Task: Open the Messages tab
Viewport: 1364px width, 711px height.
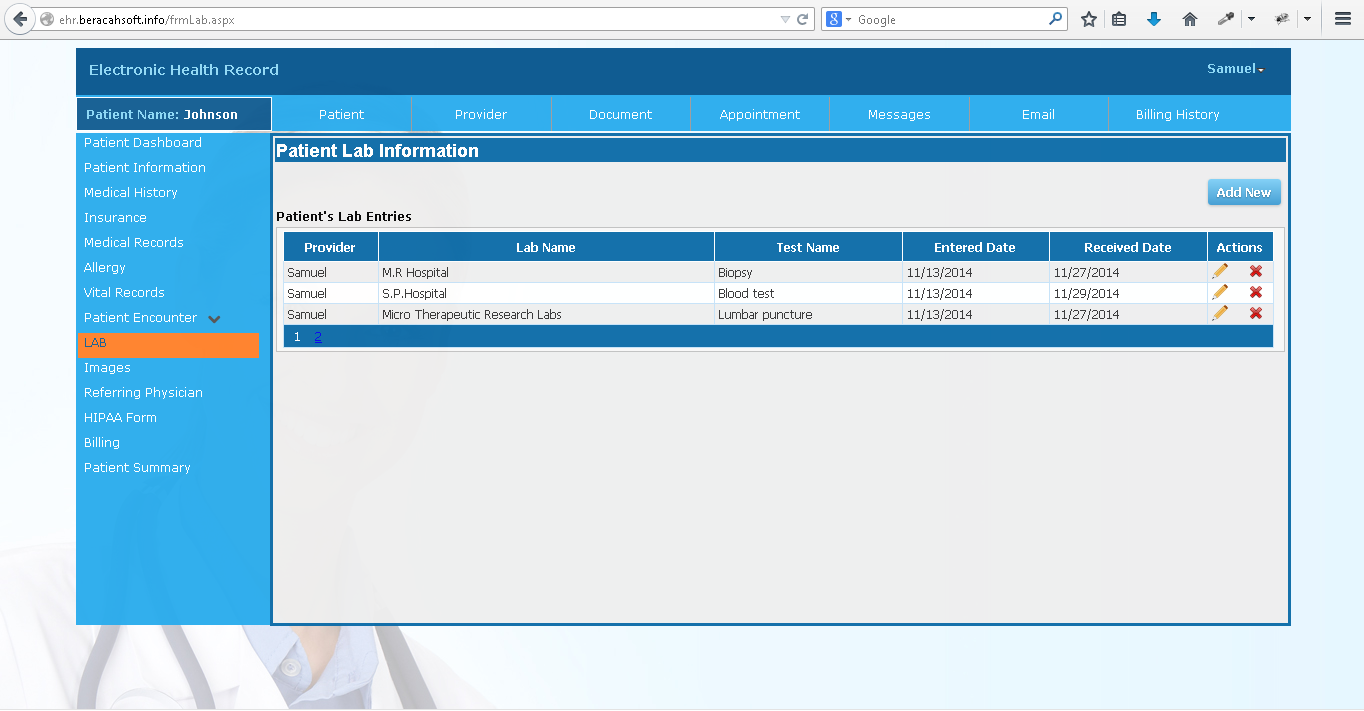Action: point(899,114)
